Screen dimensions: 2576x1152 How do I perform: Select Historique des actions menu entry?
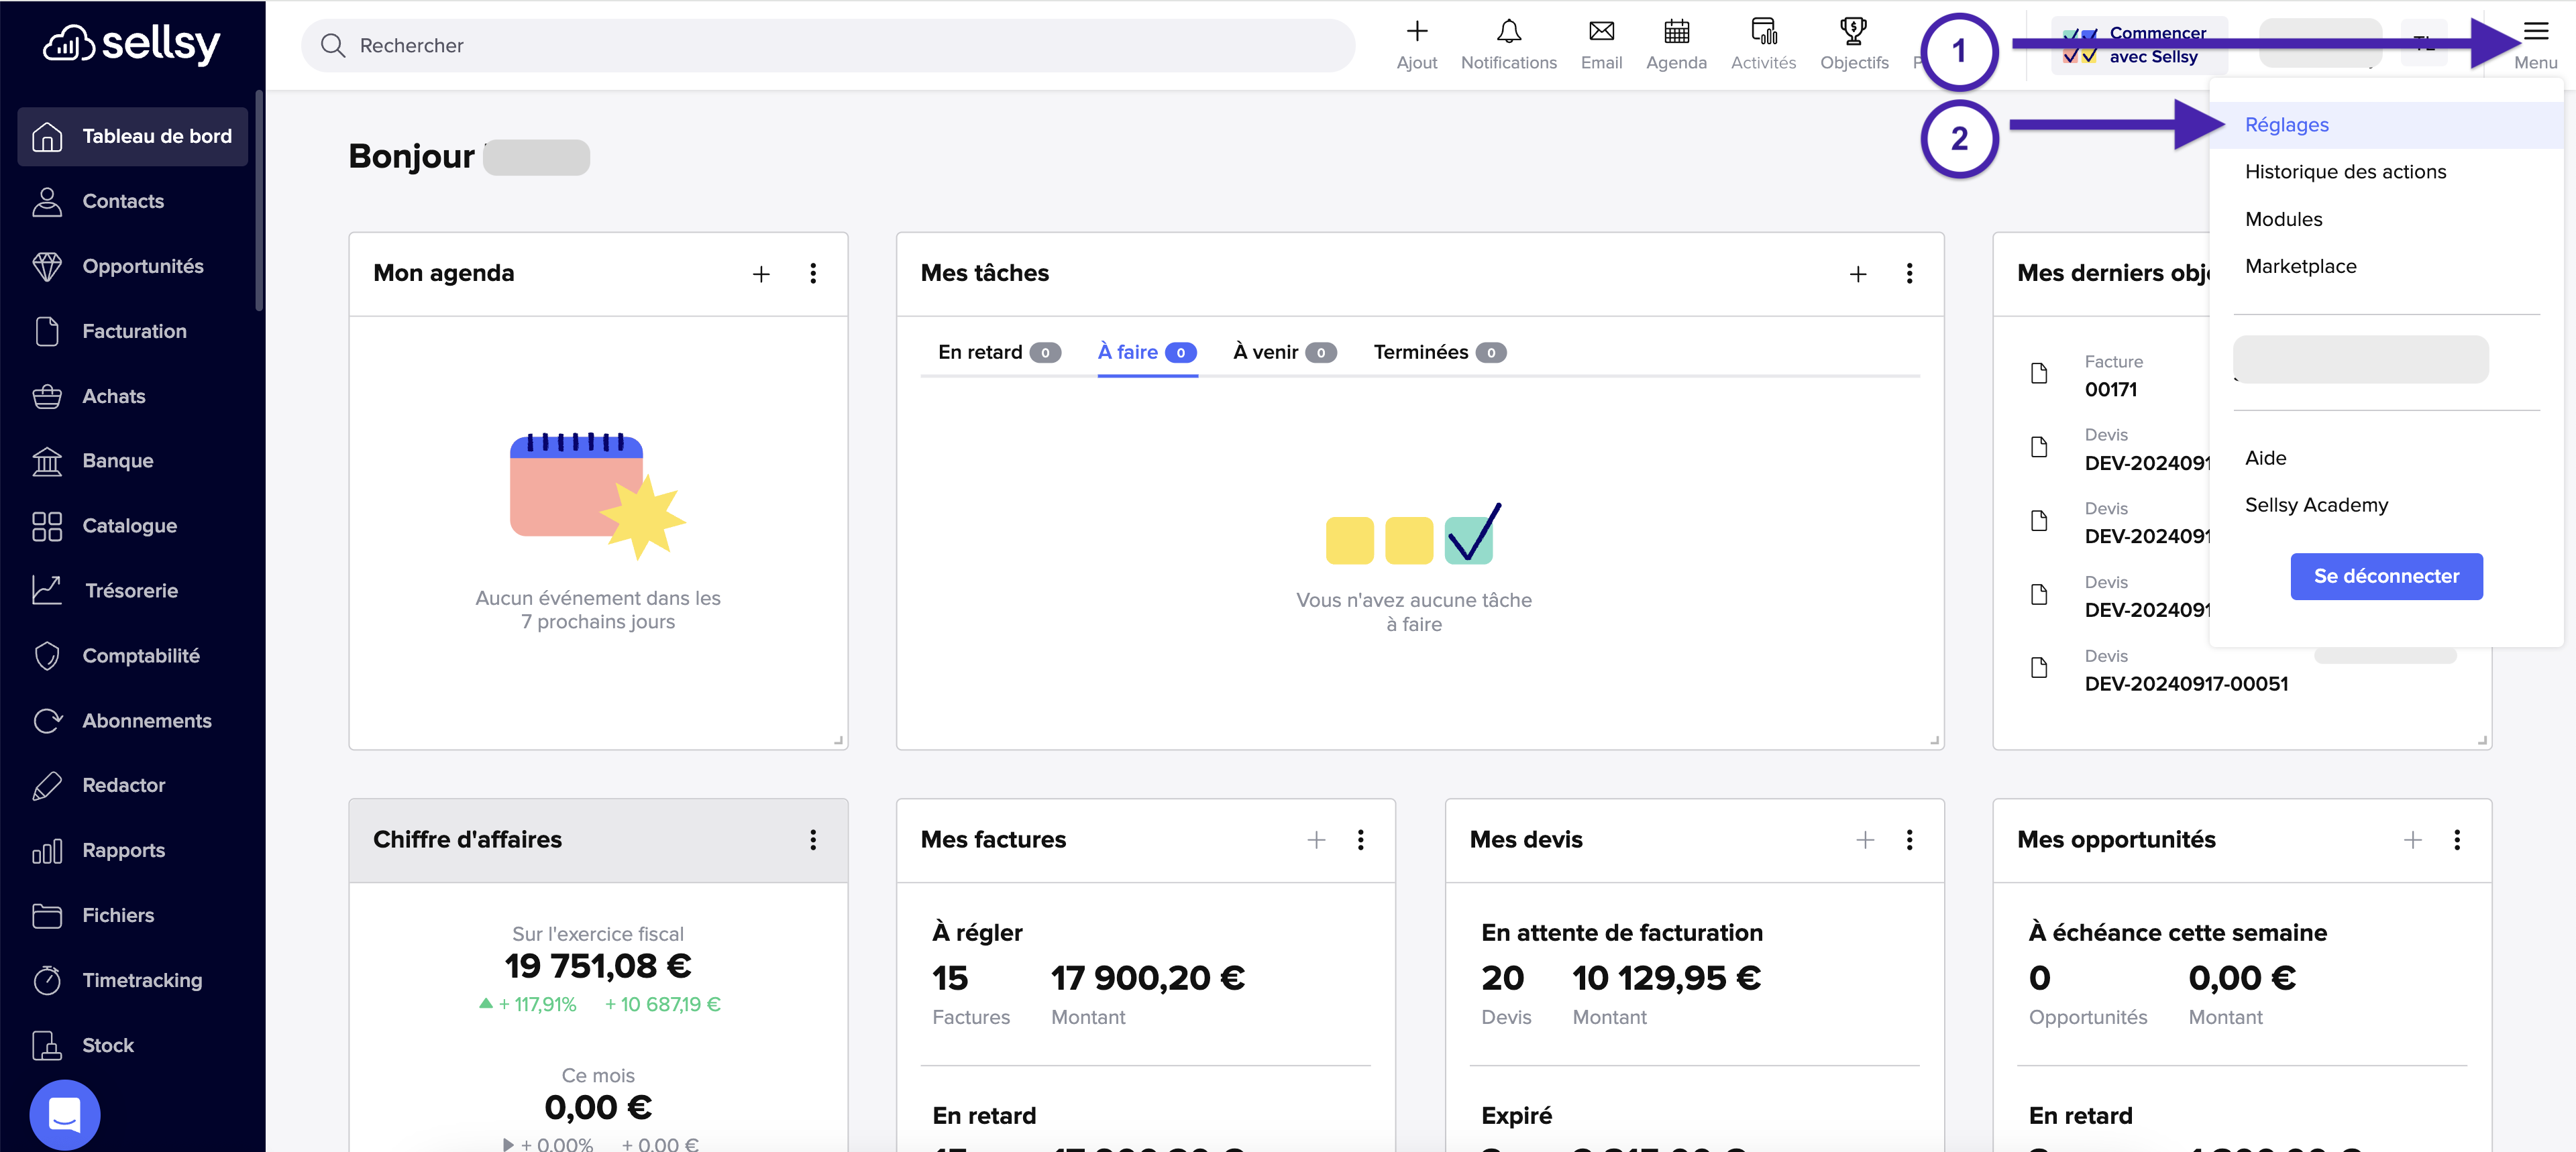2345,172
